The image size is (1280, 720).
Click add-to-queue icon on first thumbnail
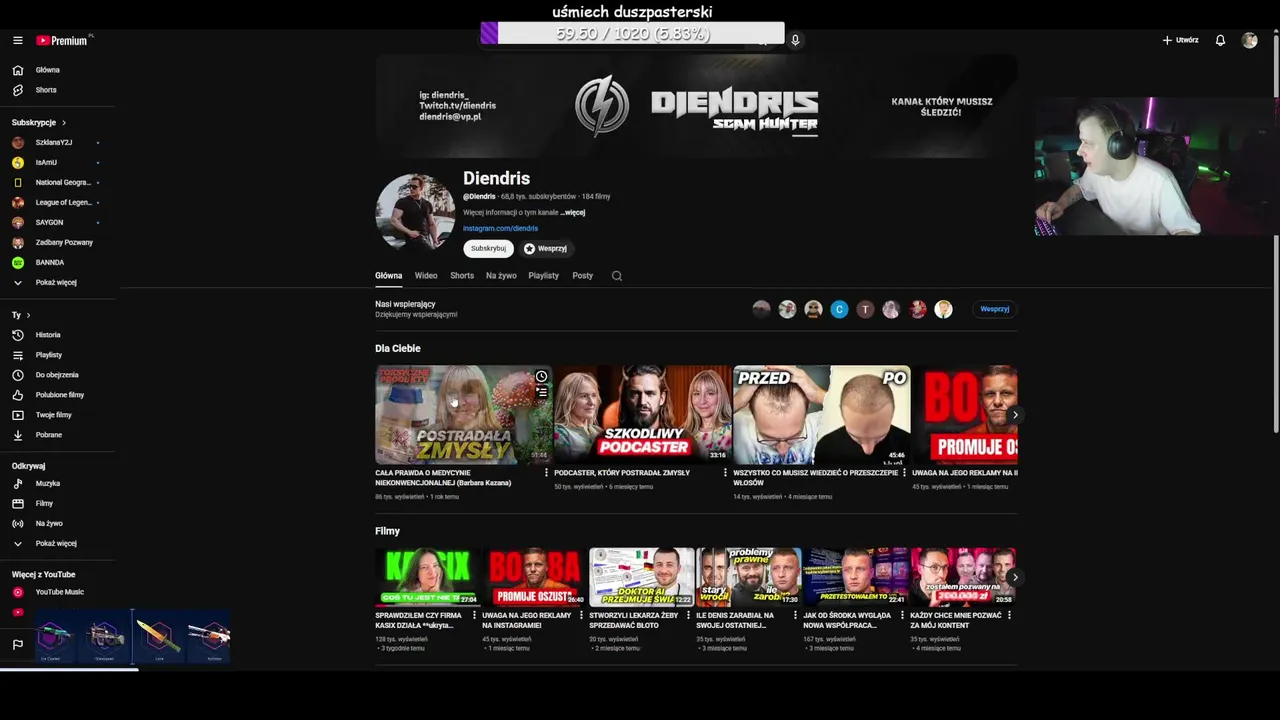click(x=541, y=393)
